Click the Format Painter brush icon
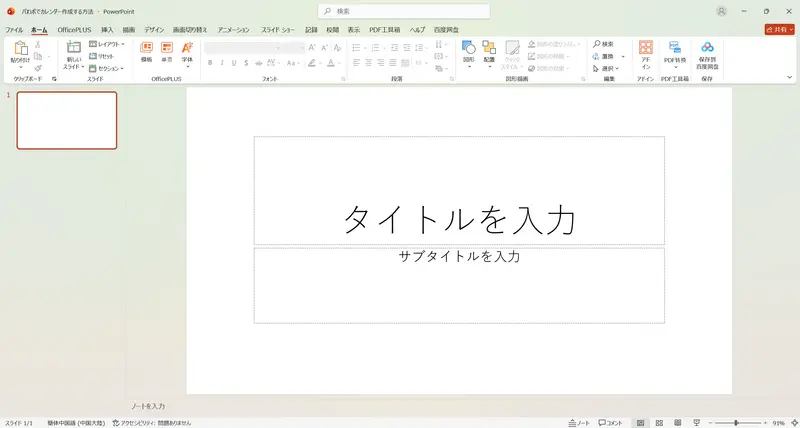800x428 pixels. 38,68
